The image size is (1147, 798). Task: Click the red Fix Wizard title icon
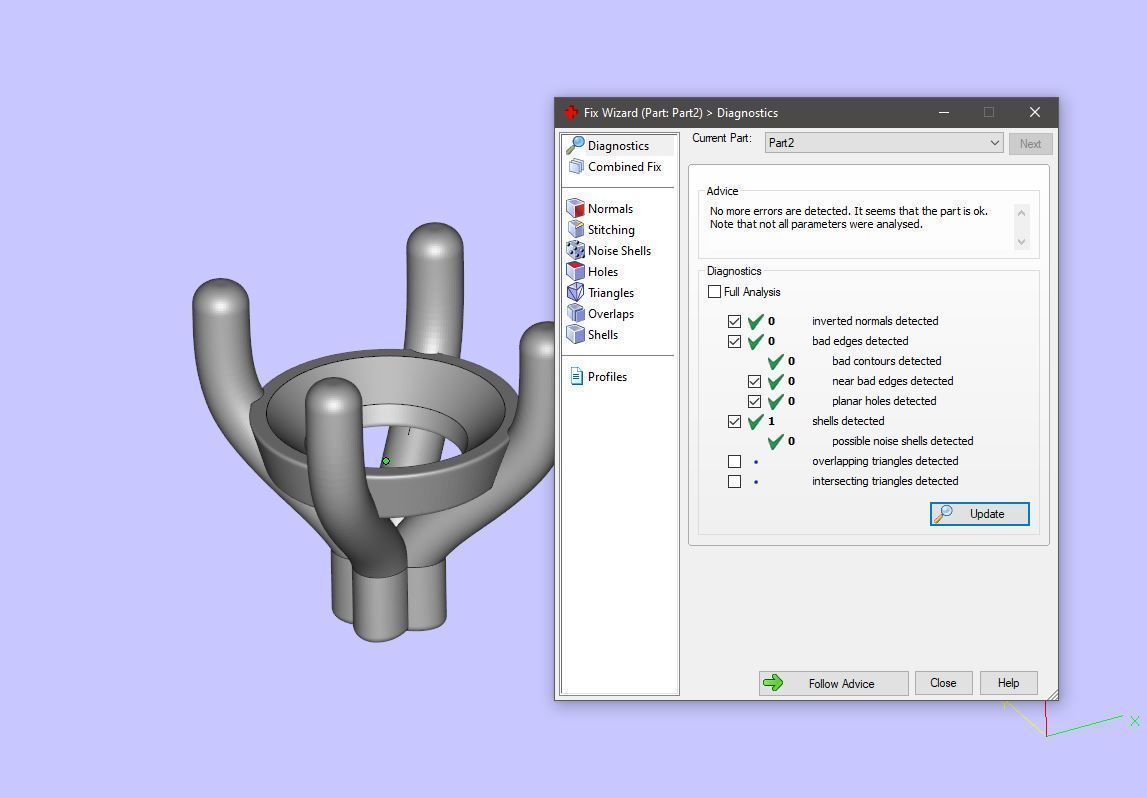point(571,113)
